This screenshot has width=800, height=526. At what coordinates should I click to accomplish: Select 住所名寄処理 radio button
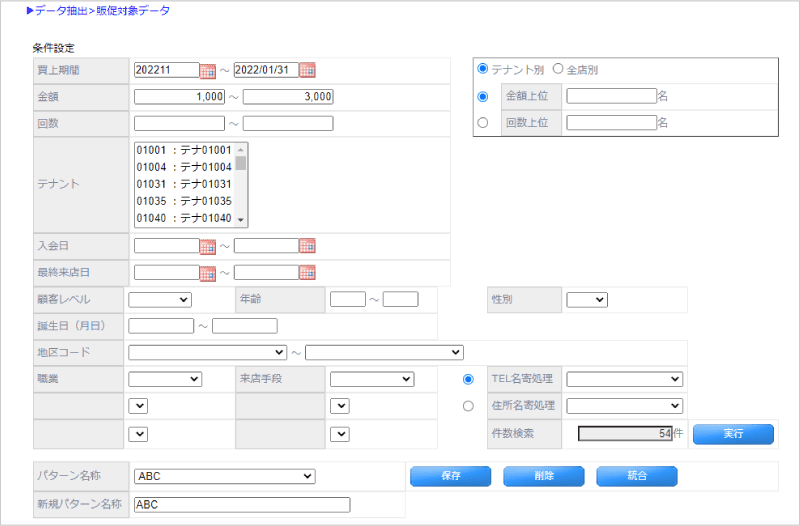(x=468, y=406)
